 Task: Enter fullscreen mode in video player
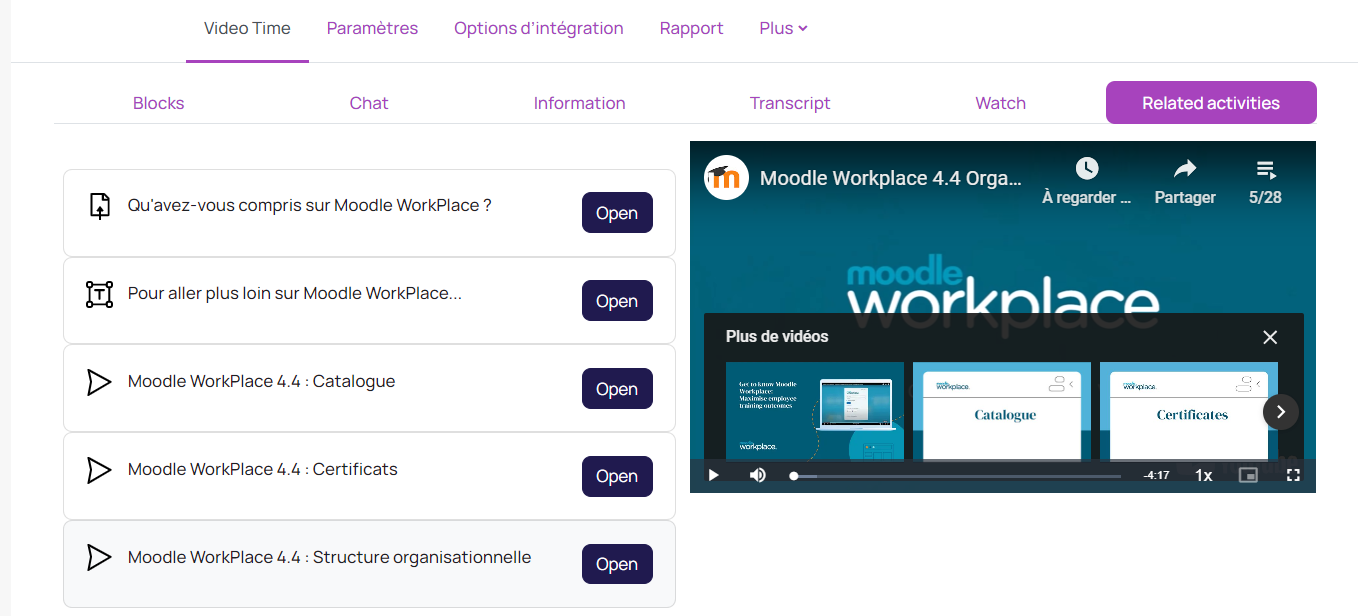point(1293,475)
